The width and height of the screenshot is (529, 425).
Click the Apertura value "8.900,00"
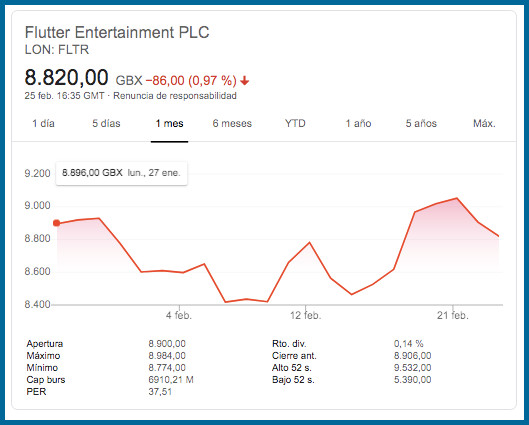point(167,344)
